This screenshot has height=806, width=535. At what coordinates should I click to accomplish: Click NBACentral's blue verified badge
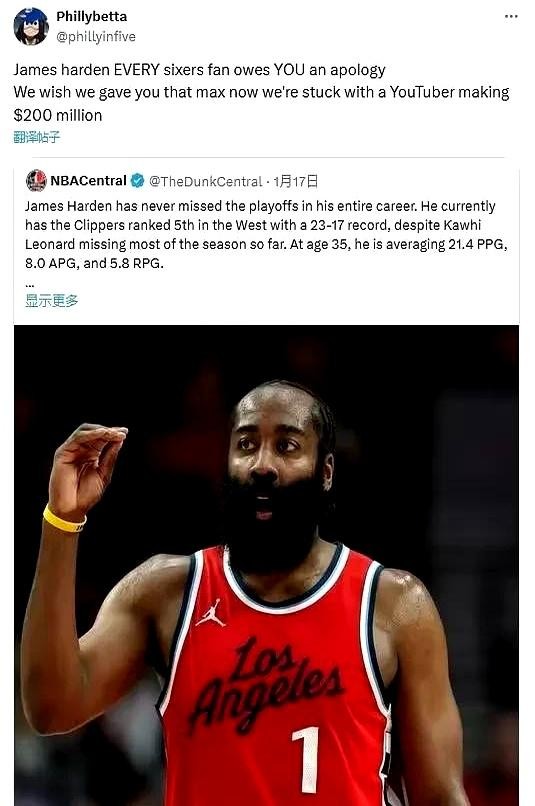137,180
